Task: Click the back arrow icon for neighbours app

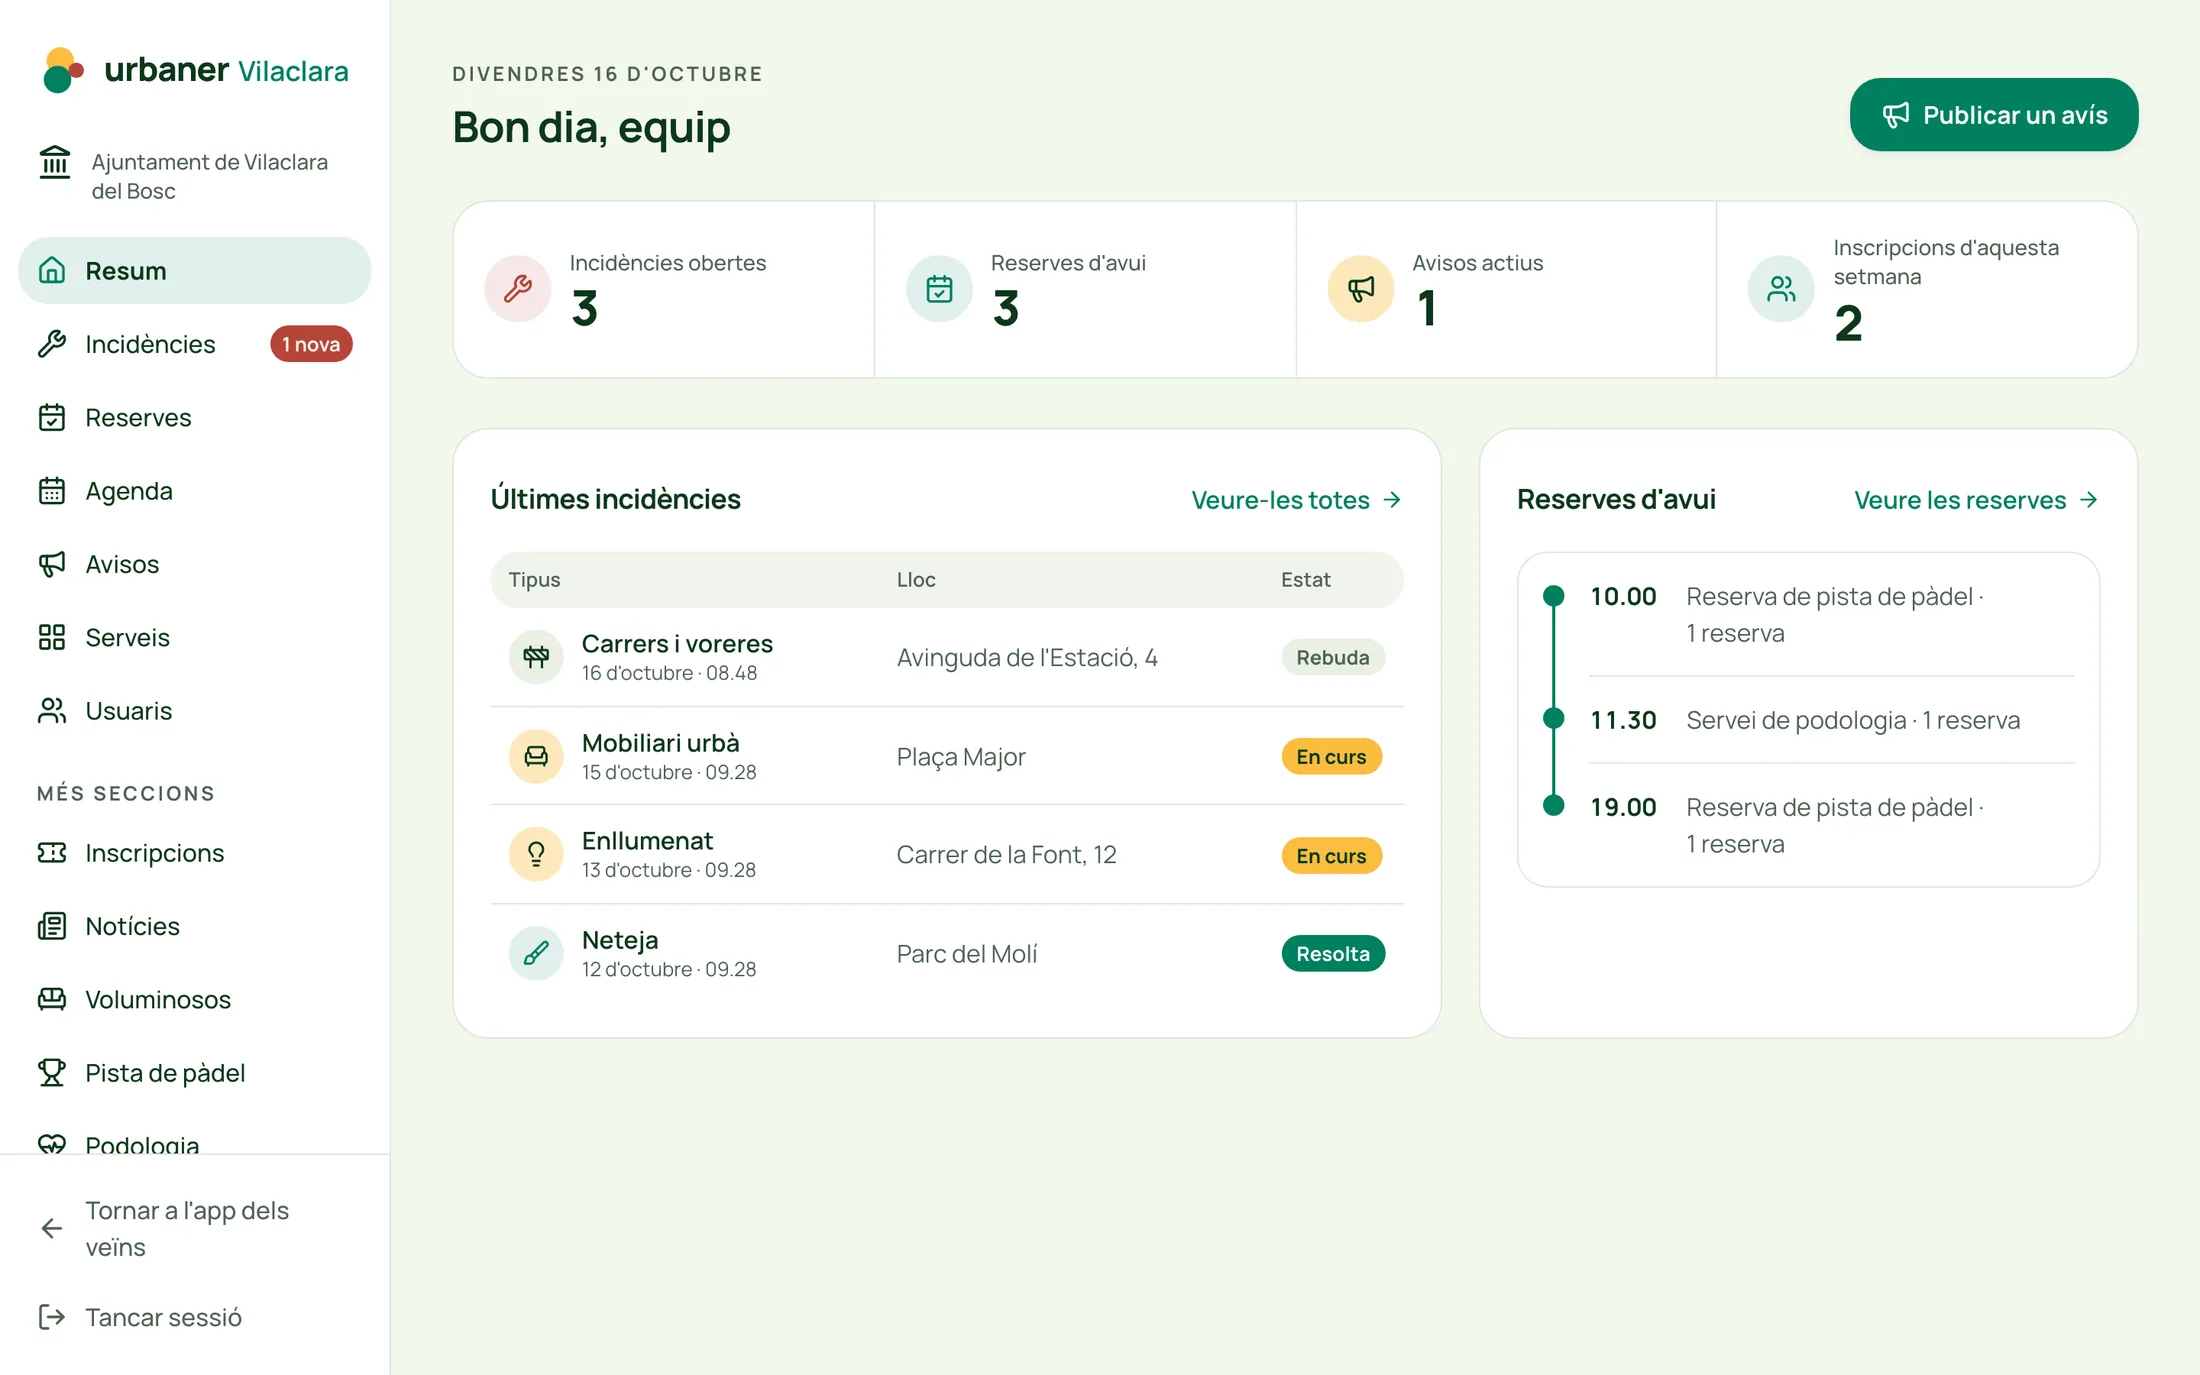Action: pyautogui.click(x=52, y=1228)
